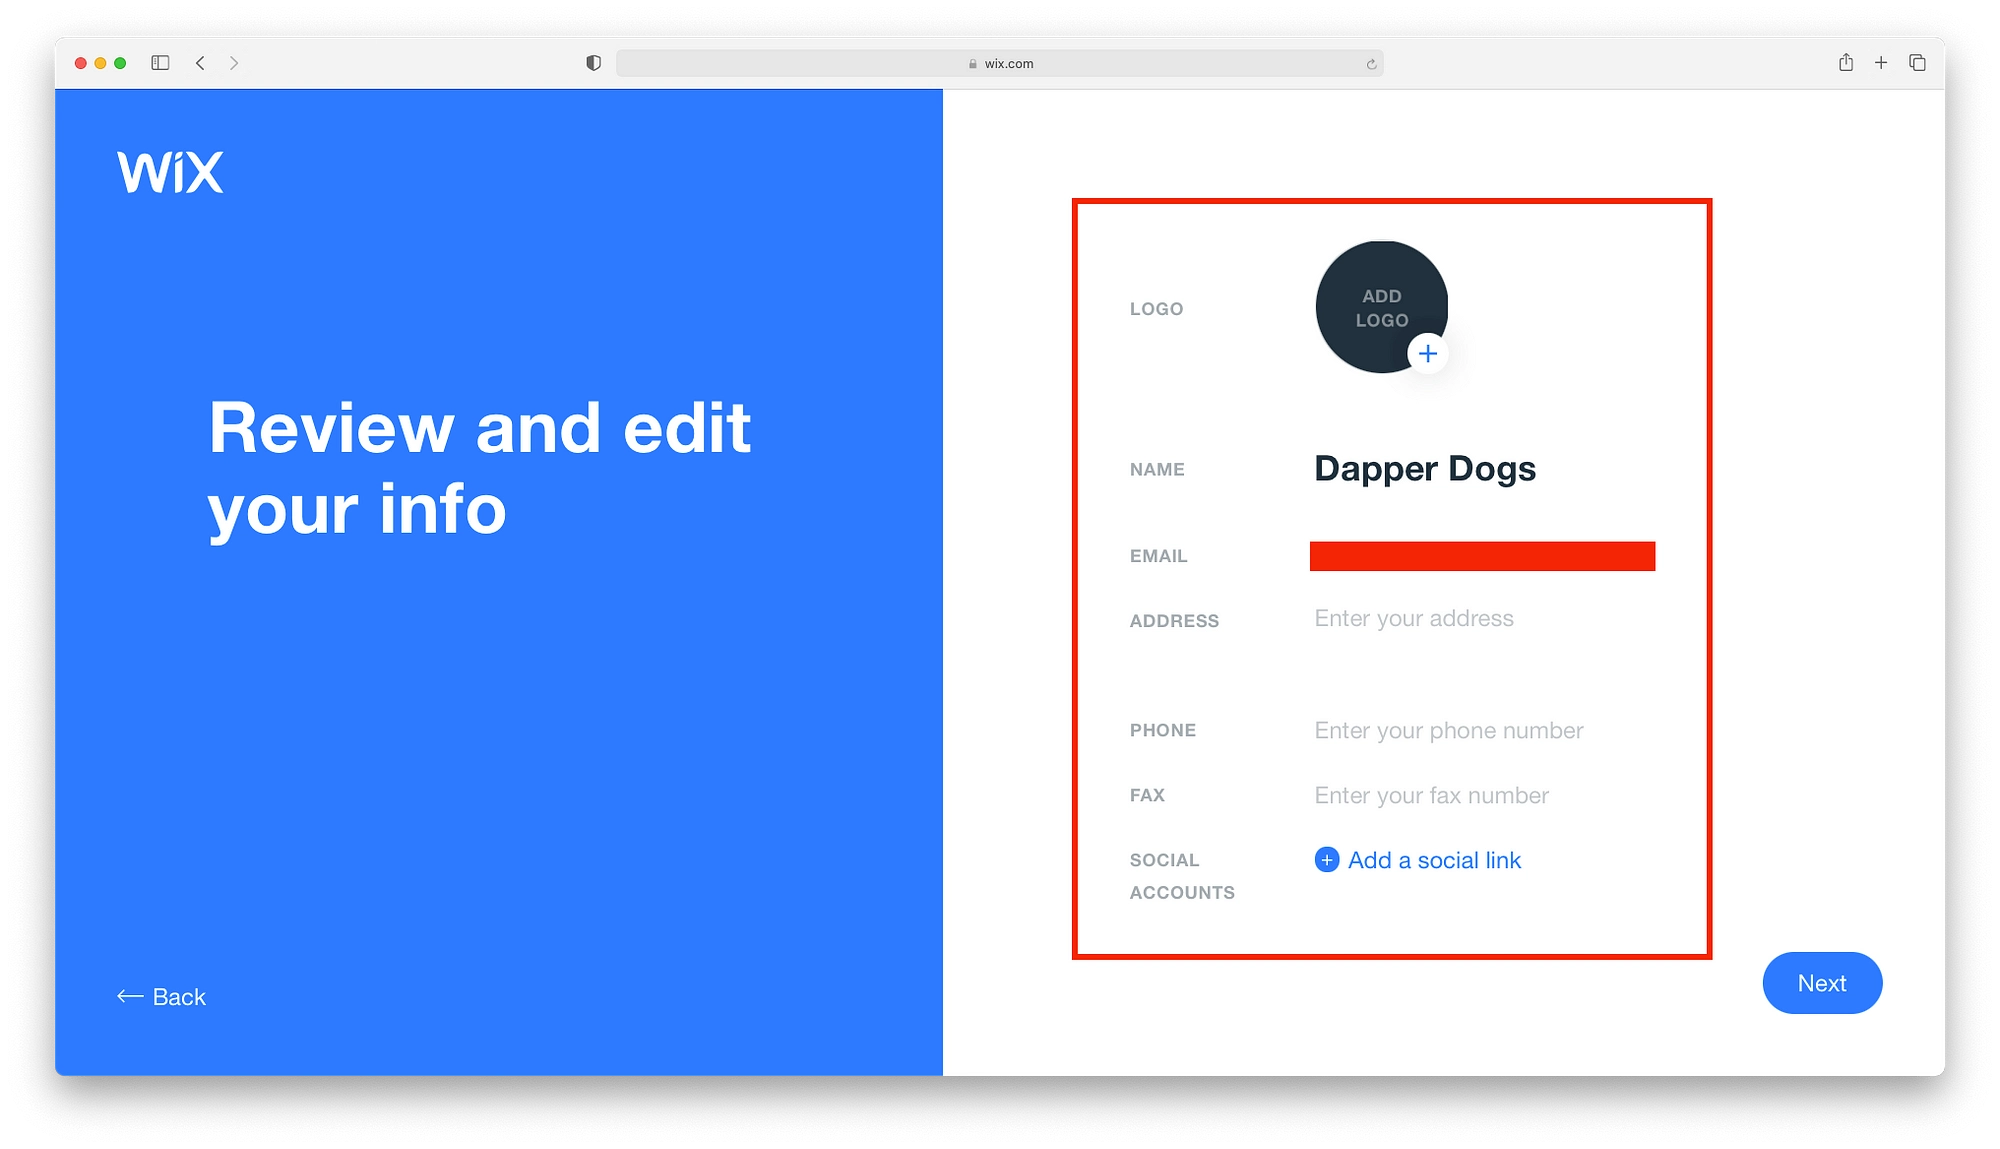Focus the Enter your fax number field
This screenshot has height=1149, width=2000.
[x=1432, y=795]
